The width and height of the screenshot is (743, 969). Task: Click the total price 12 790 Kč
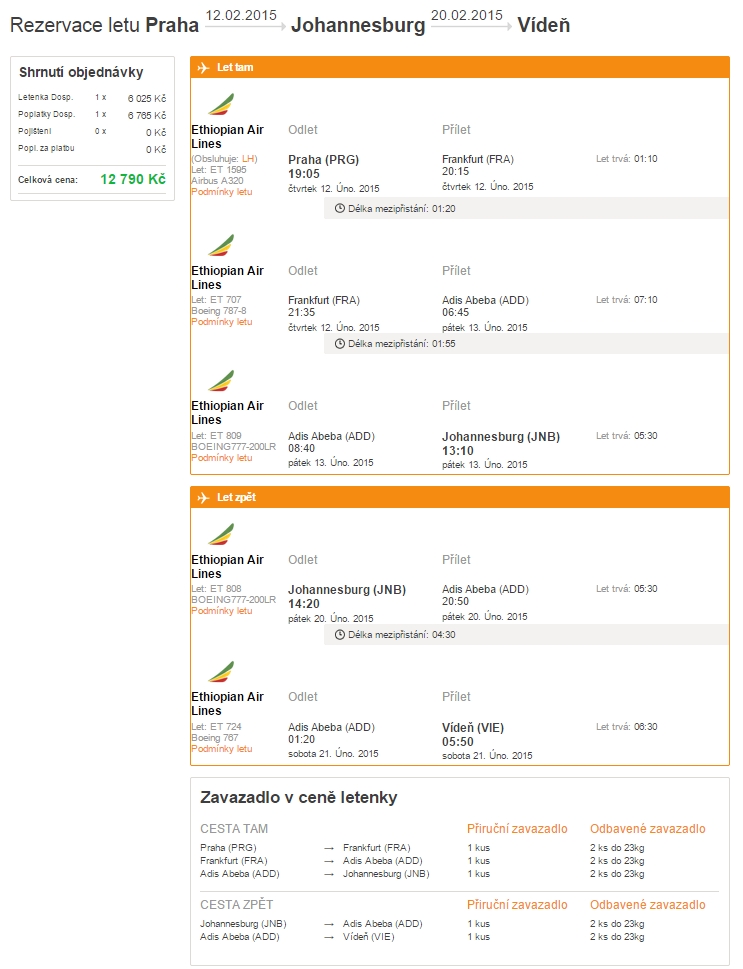click(133, 179)
